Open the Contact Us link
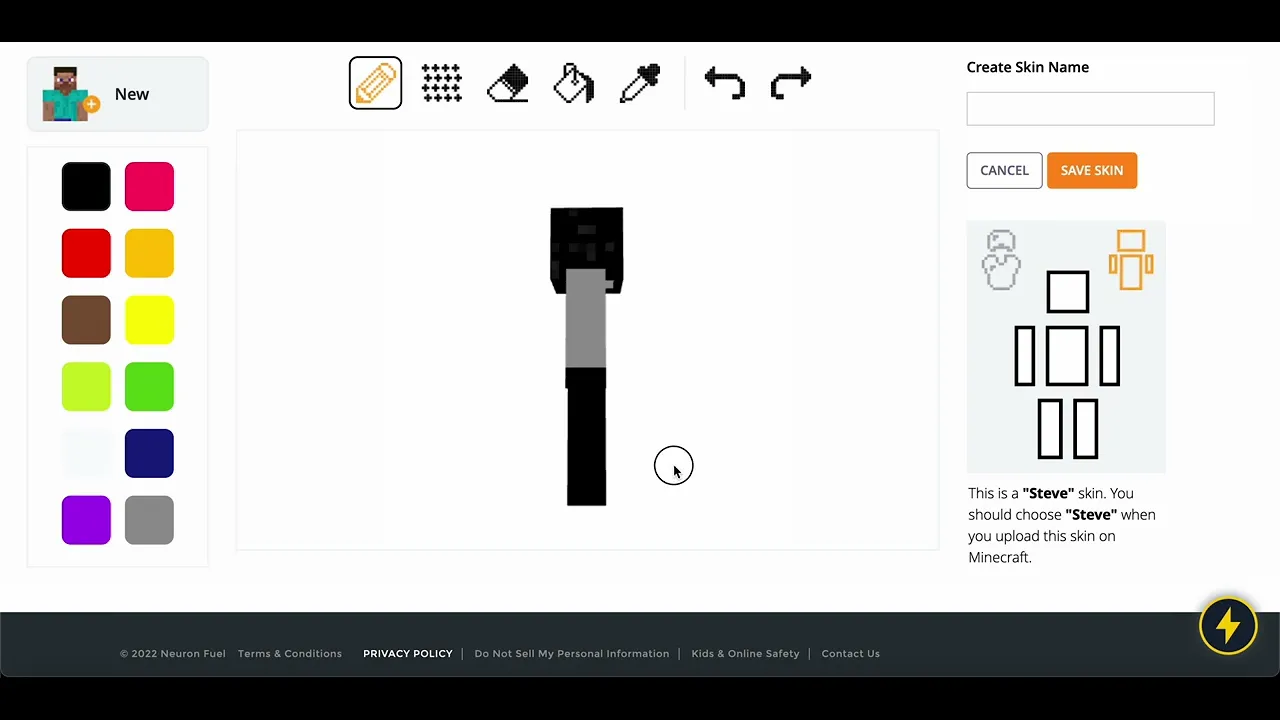This screenshot has width=1280, height=720. point(851,654)
